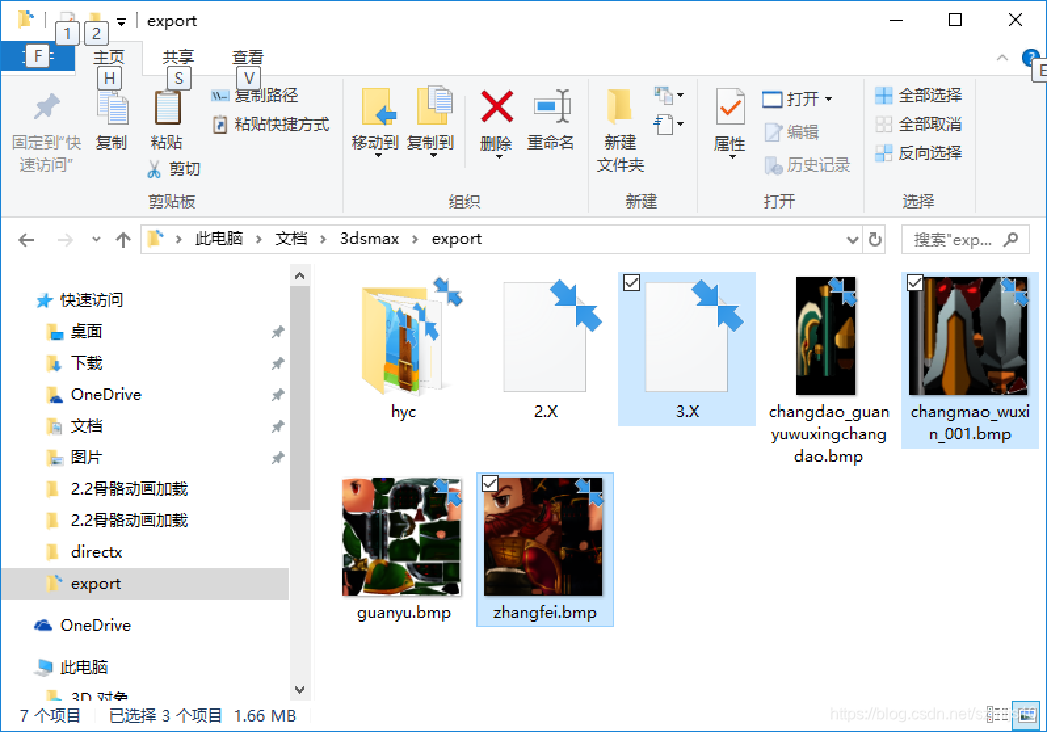1047x732 pixels.
Task: Click the Open (打开) button icon
Action: [x=772, y=100]
